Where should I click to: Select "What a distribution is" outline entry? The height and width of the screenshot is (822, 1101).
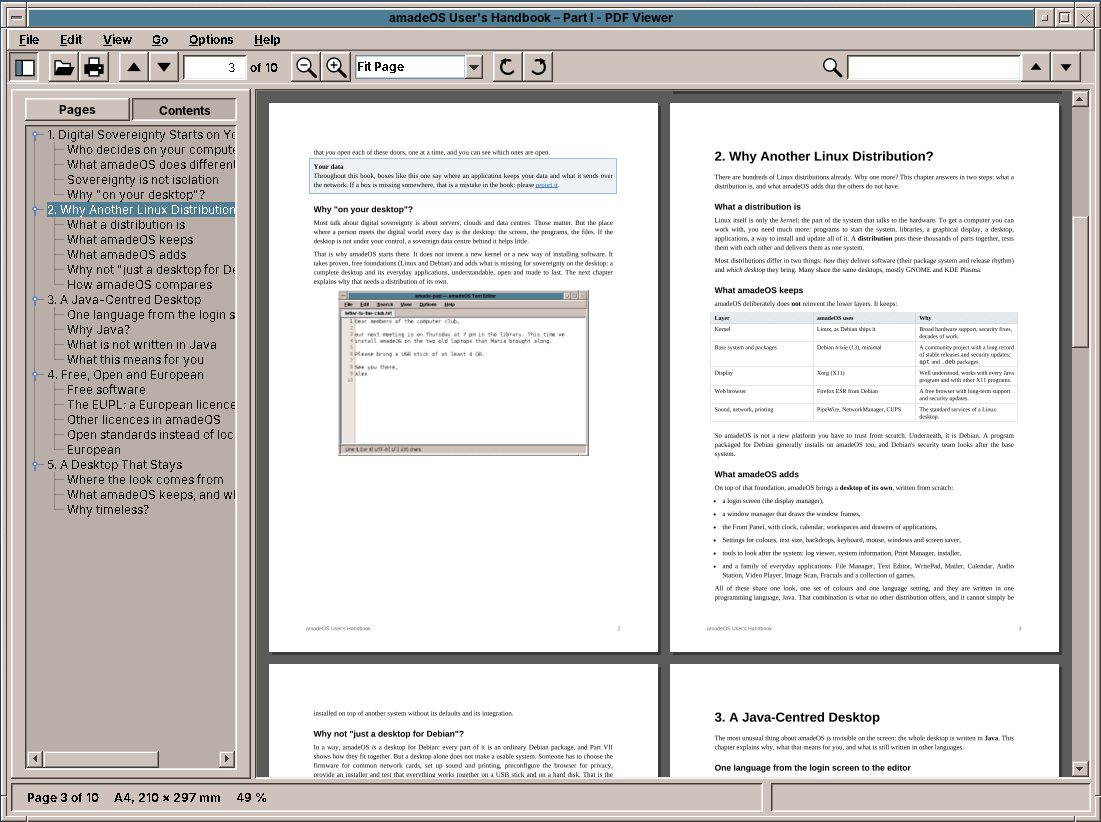126,225
